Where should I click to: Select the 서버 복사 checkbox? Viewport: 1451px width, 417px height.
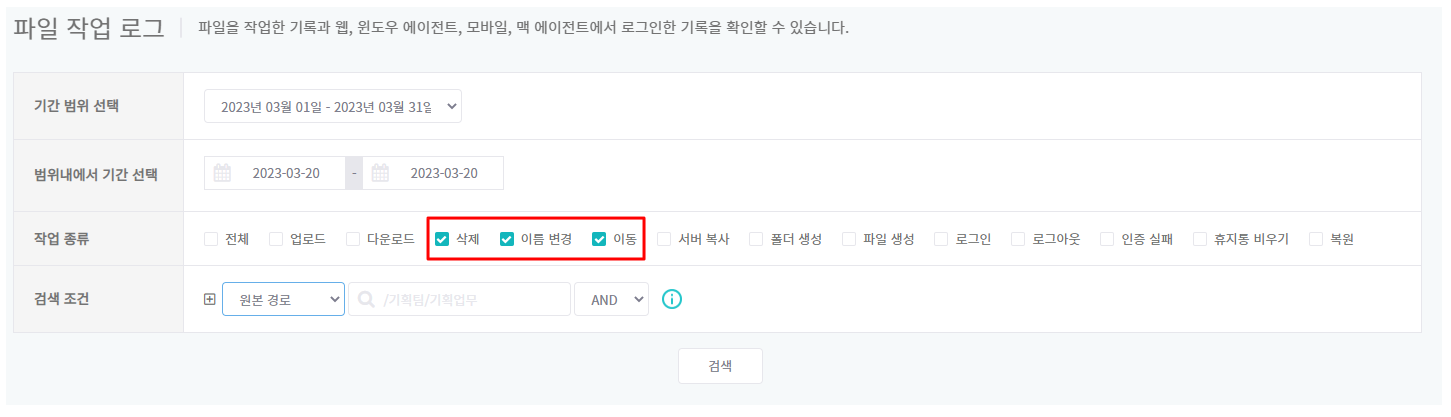tap(664, 239)
